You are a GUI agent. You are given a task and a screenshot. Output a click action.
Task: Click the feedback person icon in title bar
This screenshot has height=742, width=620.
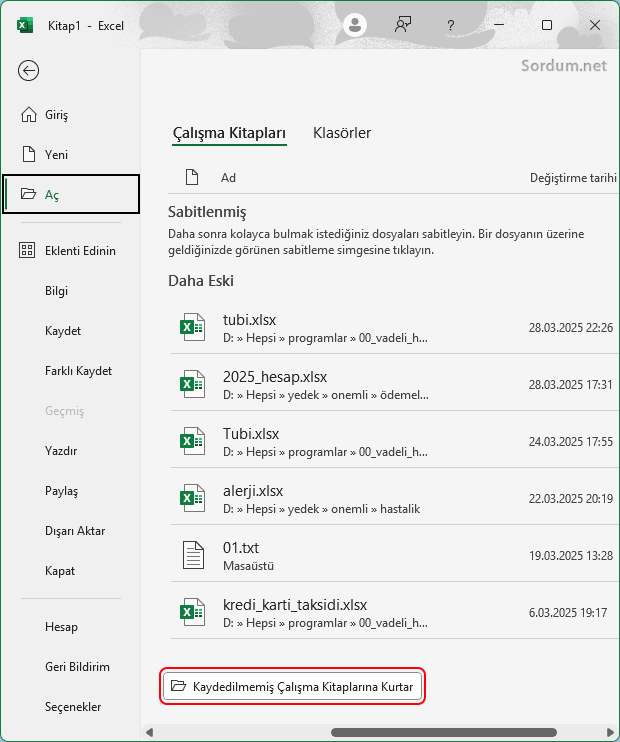point(403,25)
